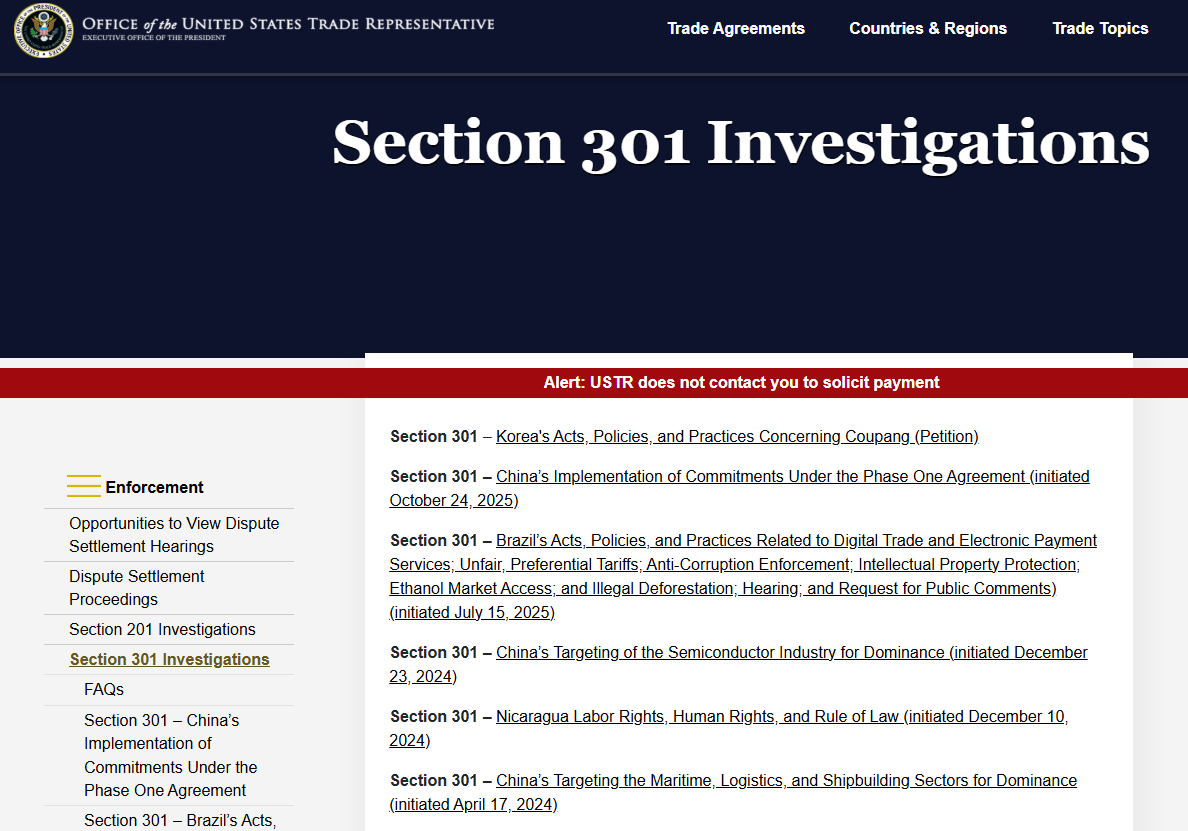This screenshot has height=831, width=1188.
Task: Toggle the Enforcement hamburger menu icon
Action: click(x=84, y=486)
